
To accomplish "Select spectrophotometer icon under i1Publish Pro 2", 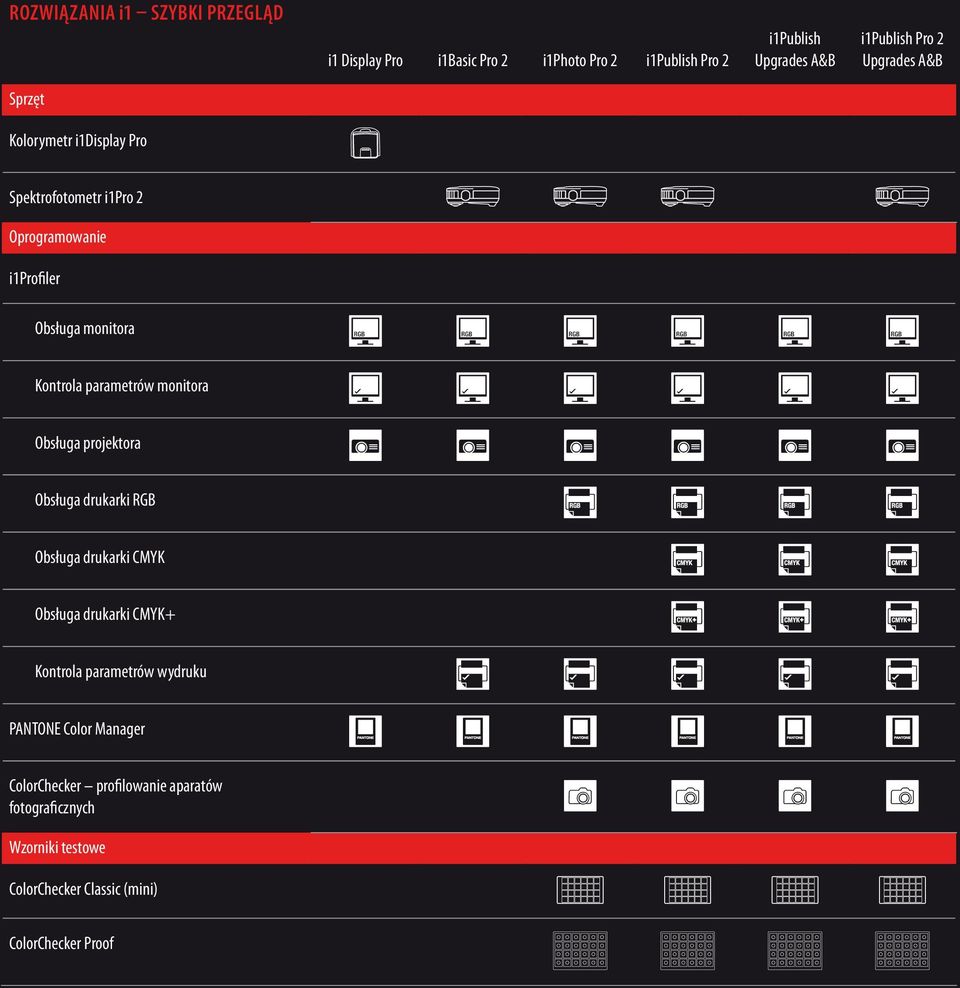I will 687,196.
